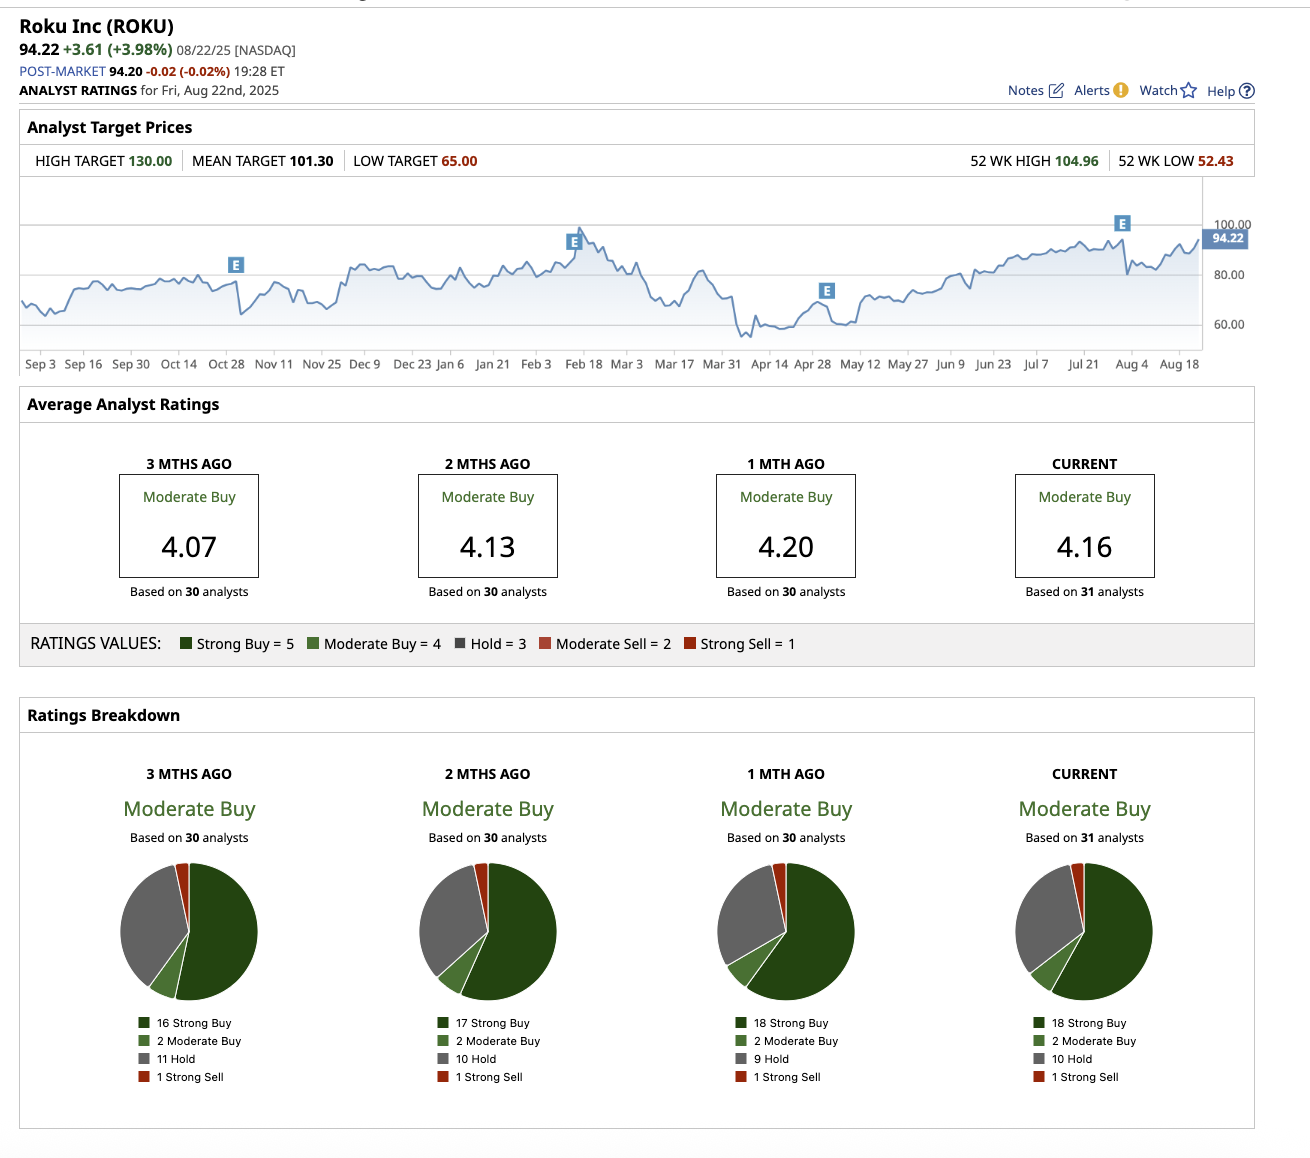Click '9 Hold' legend entry
1310x1158 pixels.
(x=762, y=1059)
